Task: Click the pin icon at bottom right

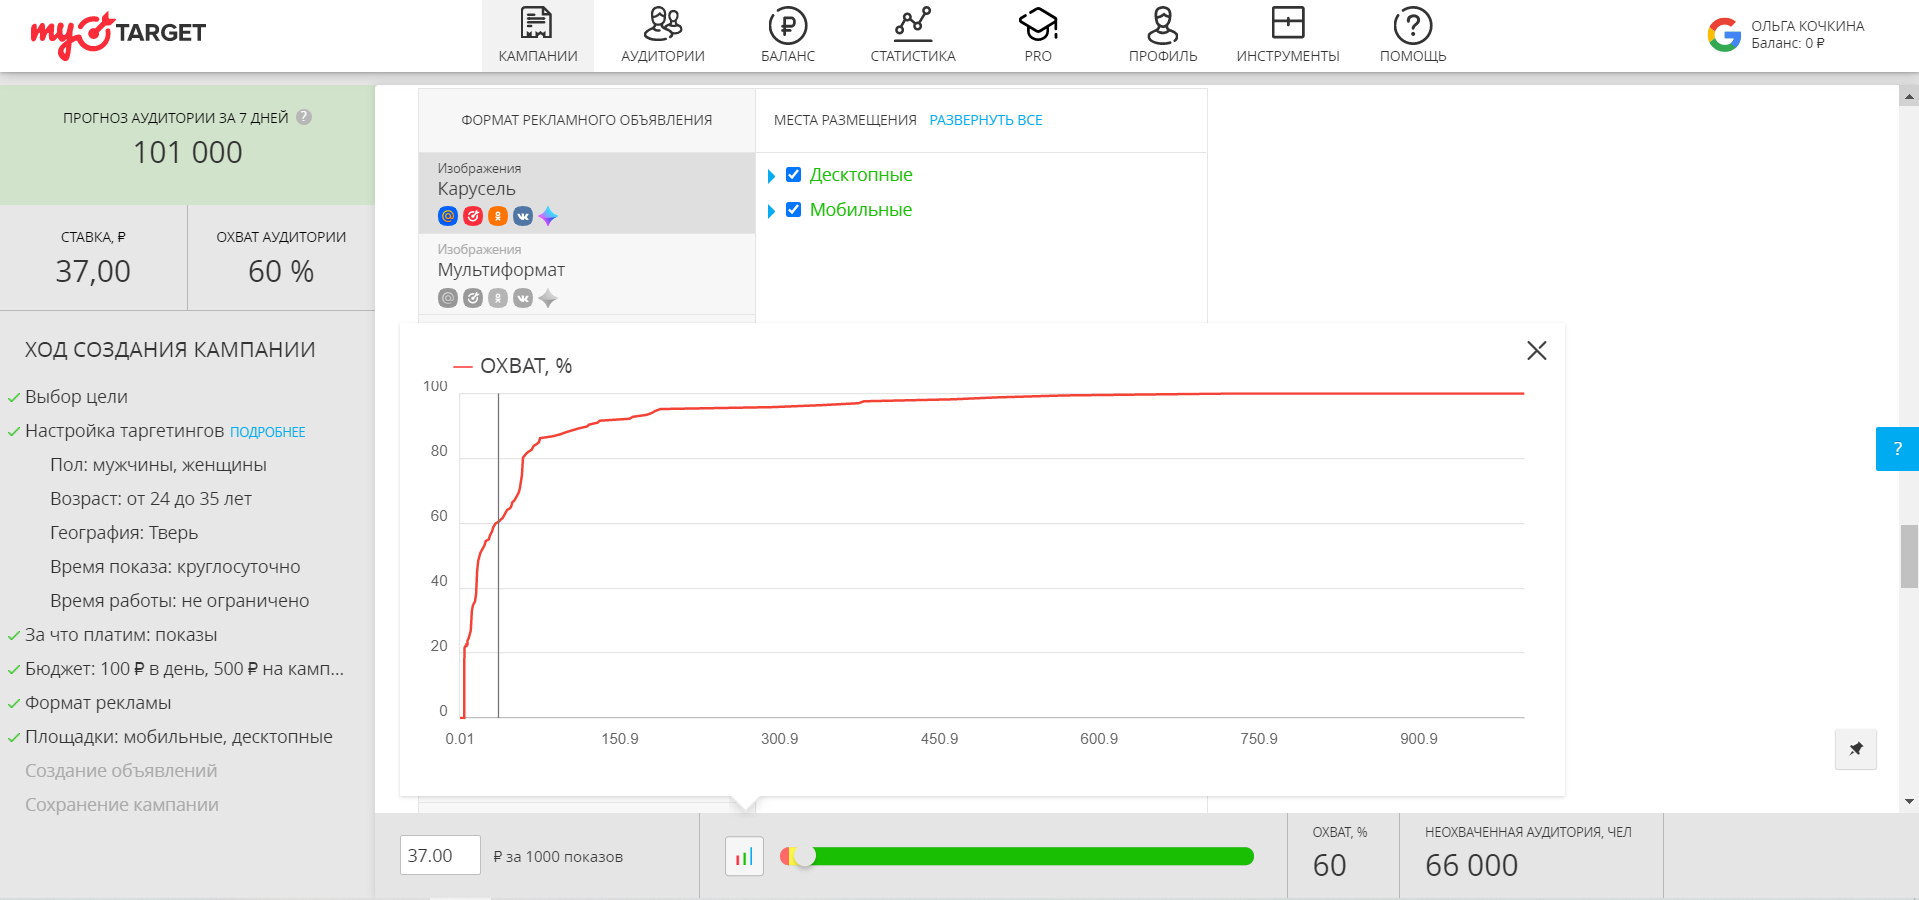Action: pos(1855,749)
